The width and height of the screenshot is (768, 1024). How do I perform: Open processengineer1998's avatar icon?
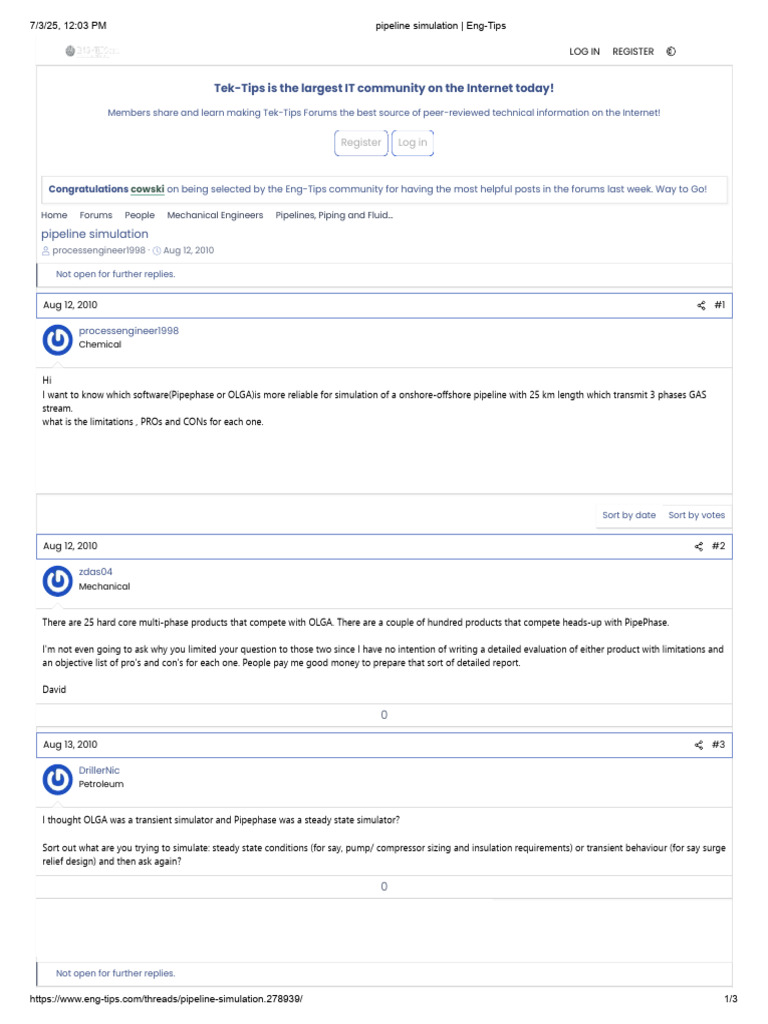pyautogui.click(x=58, y=341)
